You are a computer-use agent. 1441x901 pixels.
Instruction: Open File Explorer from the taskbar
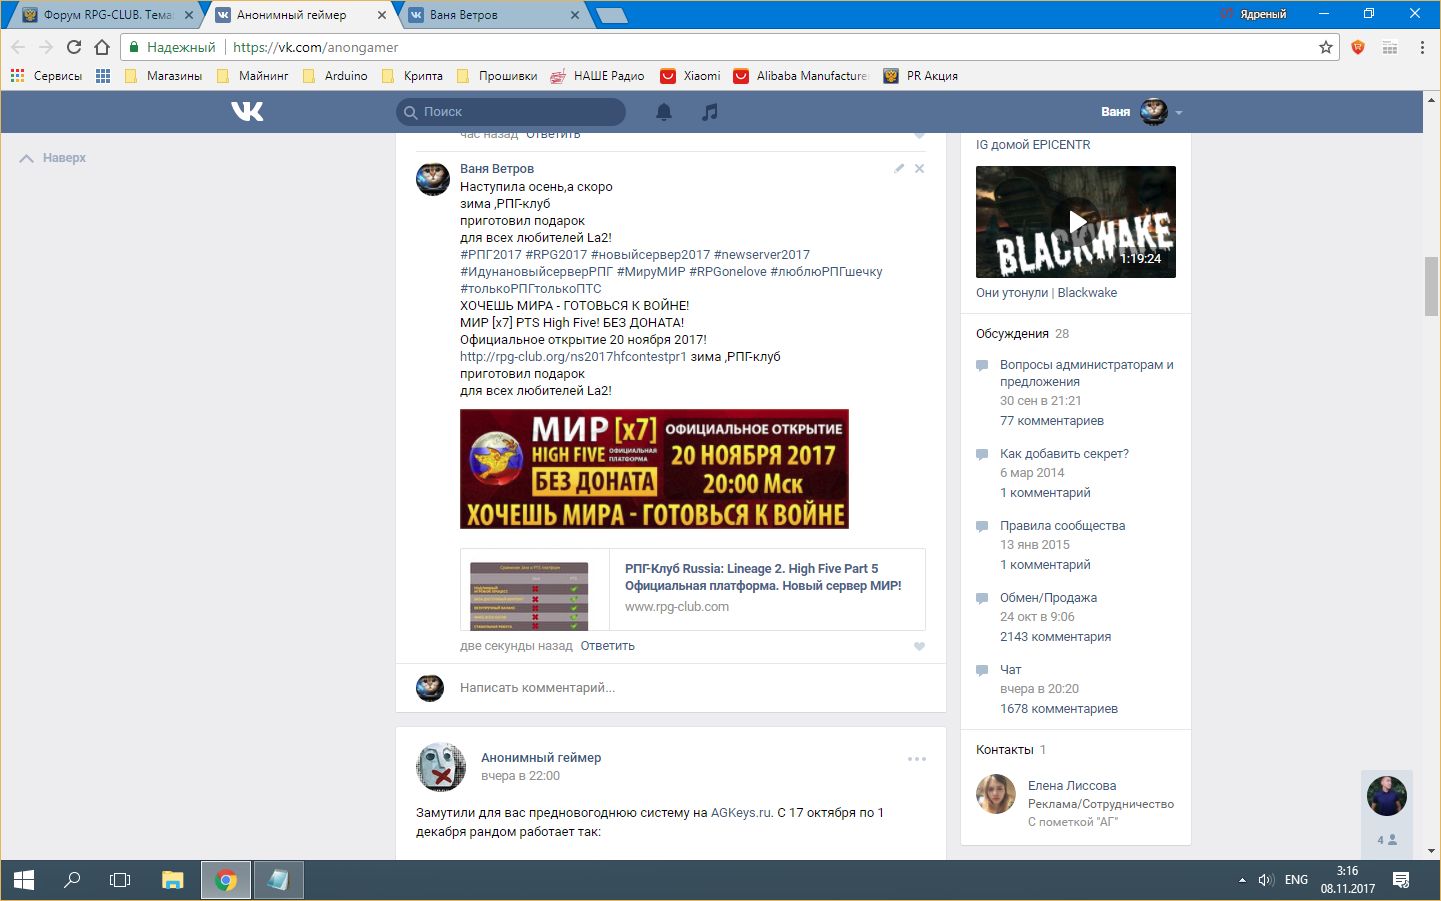click(173, 880)
